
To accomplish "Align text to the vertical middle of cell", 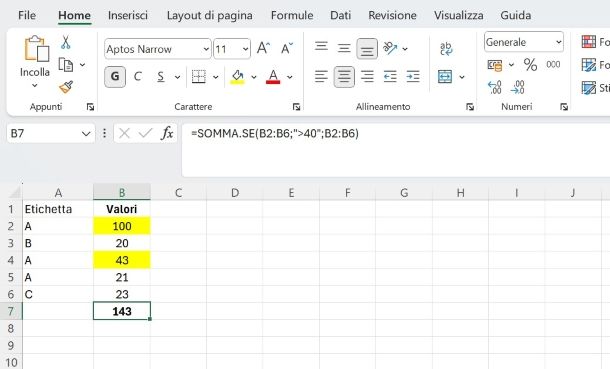I will coord(344,48).
